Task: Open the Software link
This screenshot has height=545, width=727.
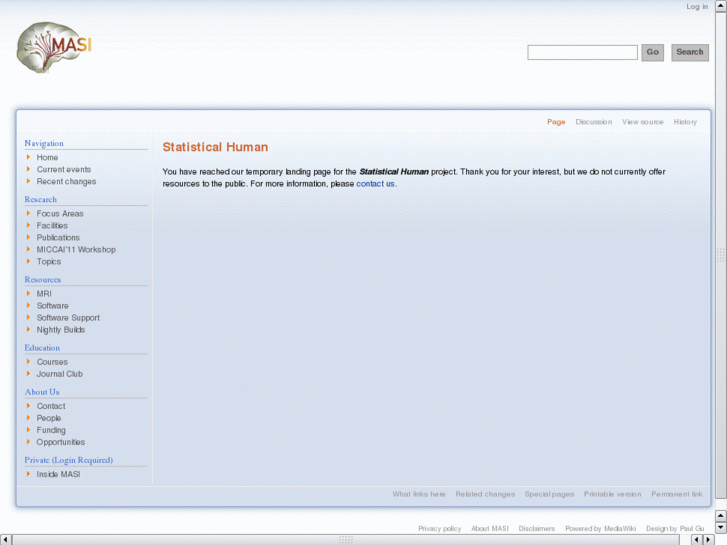Action: (52, 306)
